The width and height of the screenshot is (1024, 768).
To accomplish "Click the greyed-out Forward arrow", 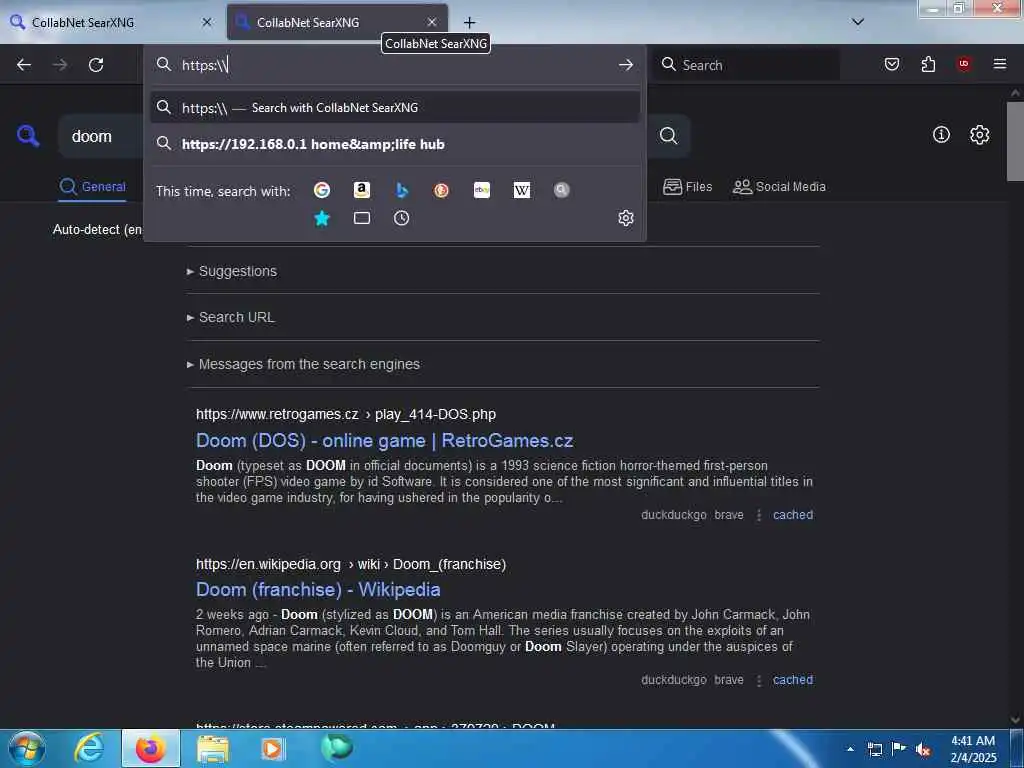I will click(60, 65).
